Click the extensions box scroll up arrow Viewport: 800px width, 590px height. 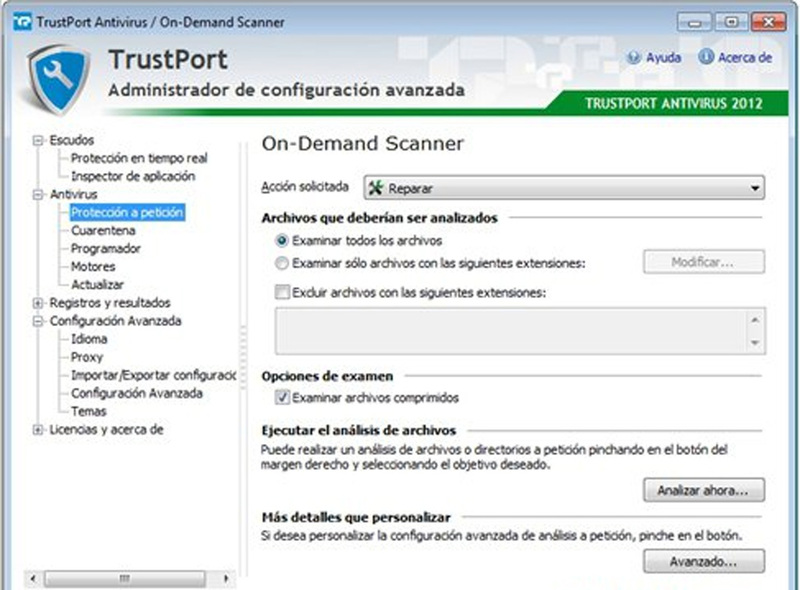click(x=755, y=320)
